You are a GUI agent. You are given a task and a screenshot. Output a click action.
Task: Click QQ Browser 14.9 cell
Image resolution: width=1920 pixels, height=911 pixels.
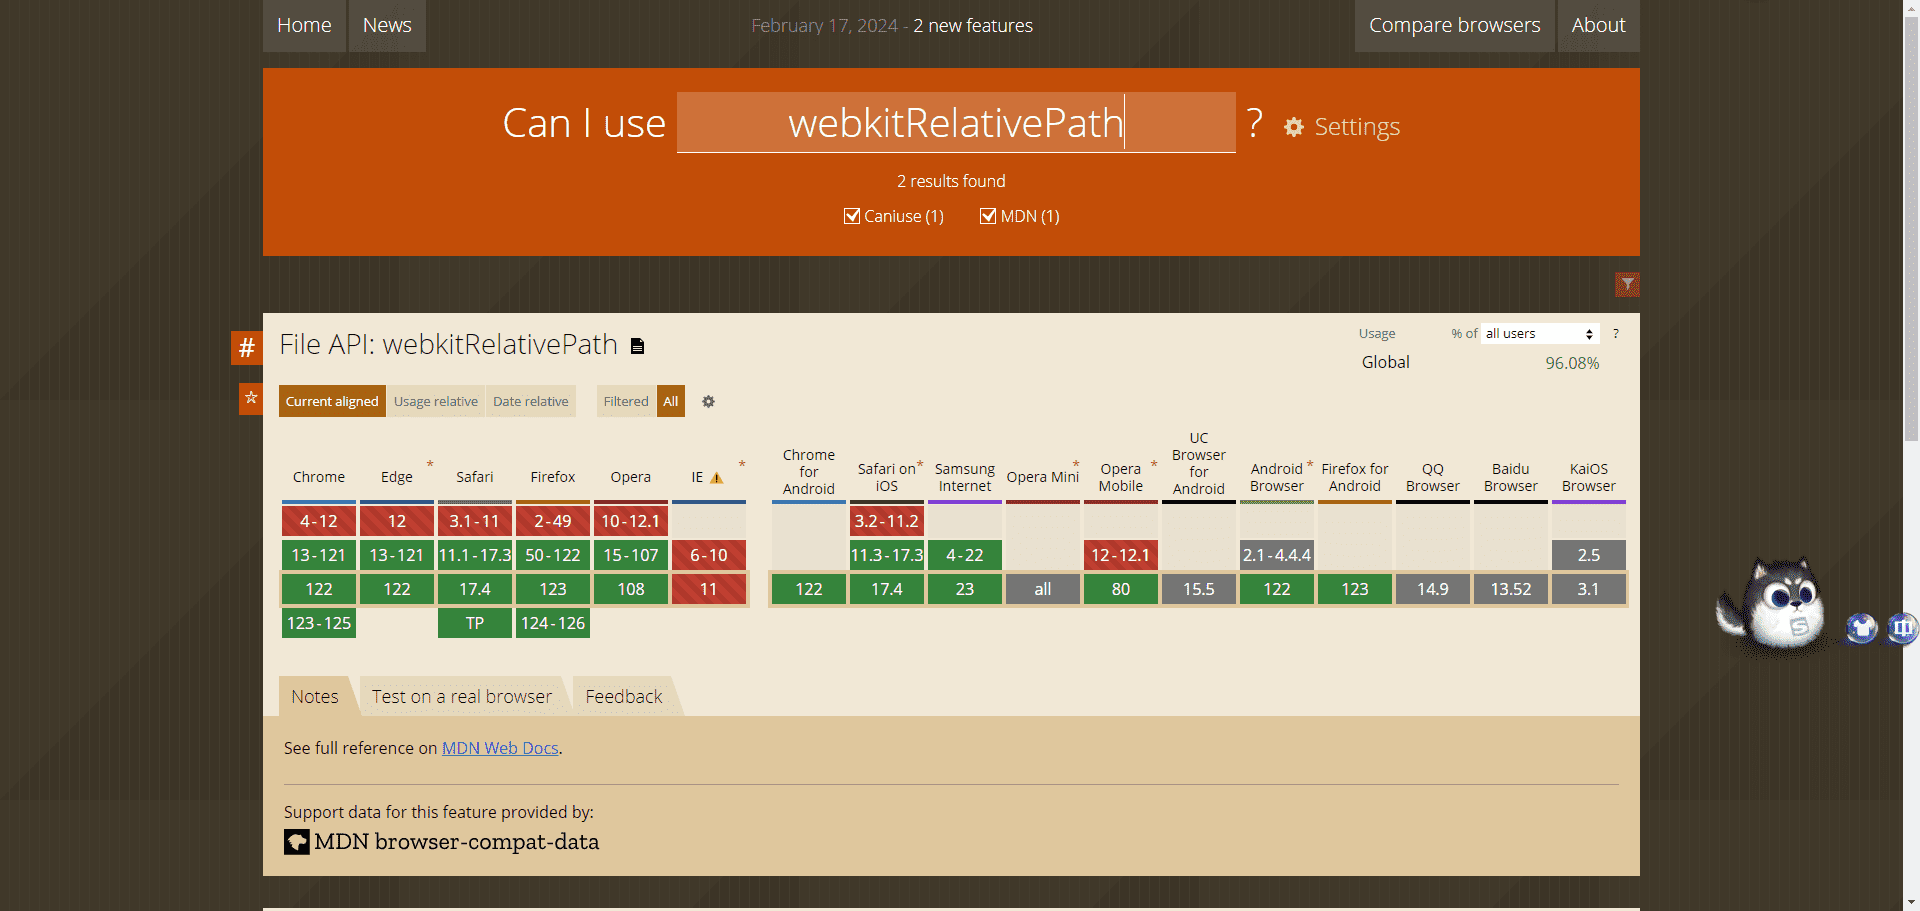1433,589
